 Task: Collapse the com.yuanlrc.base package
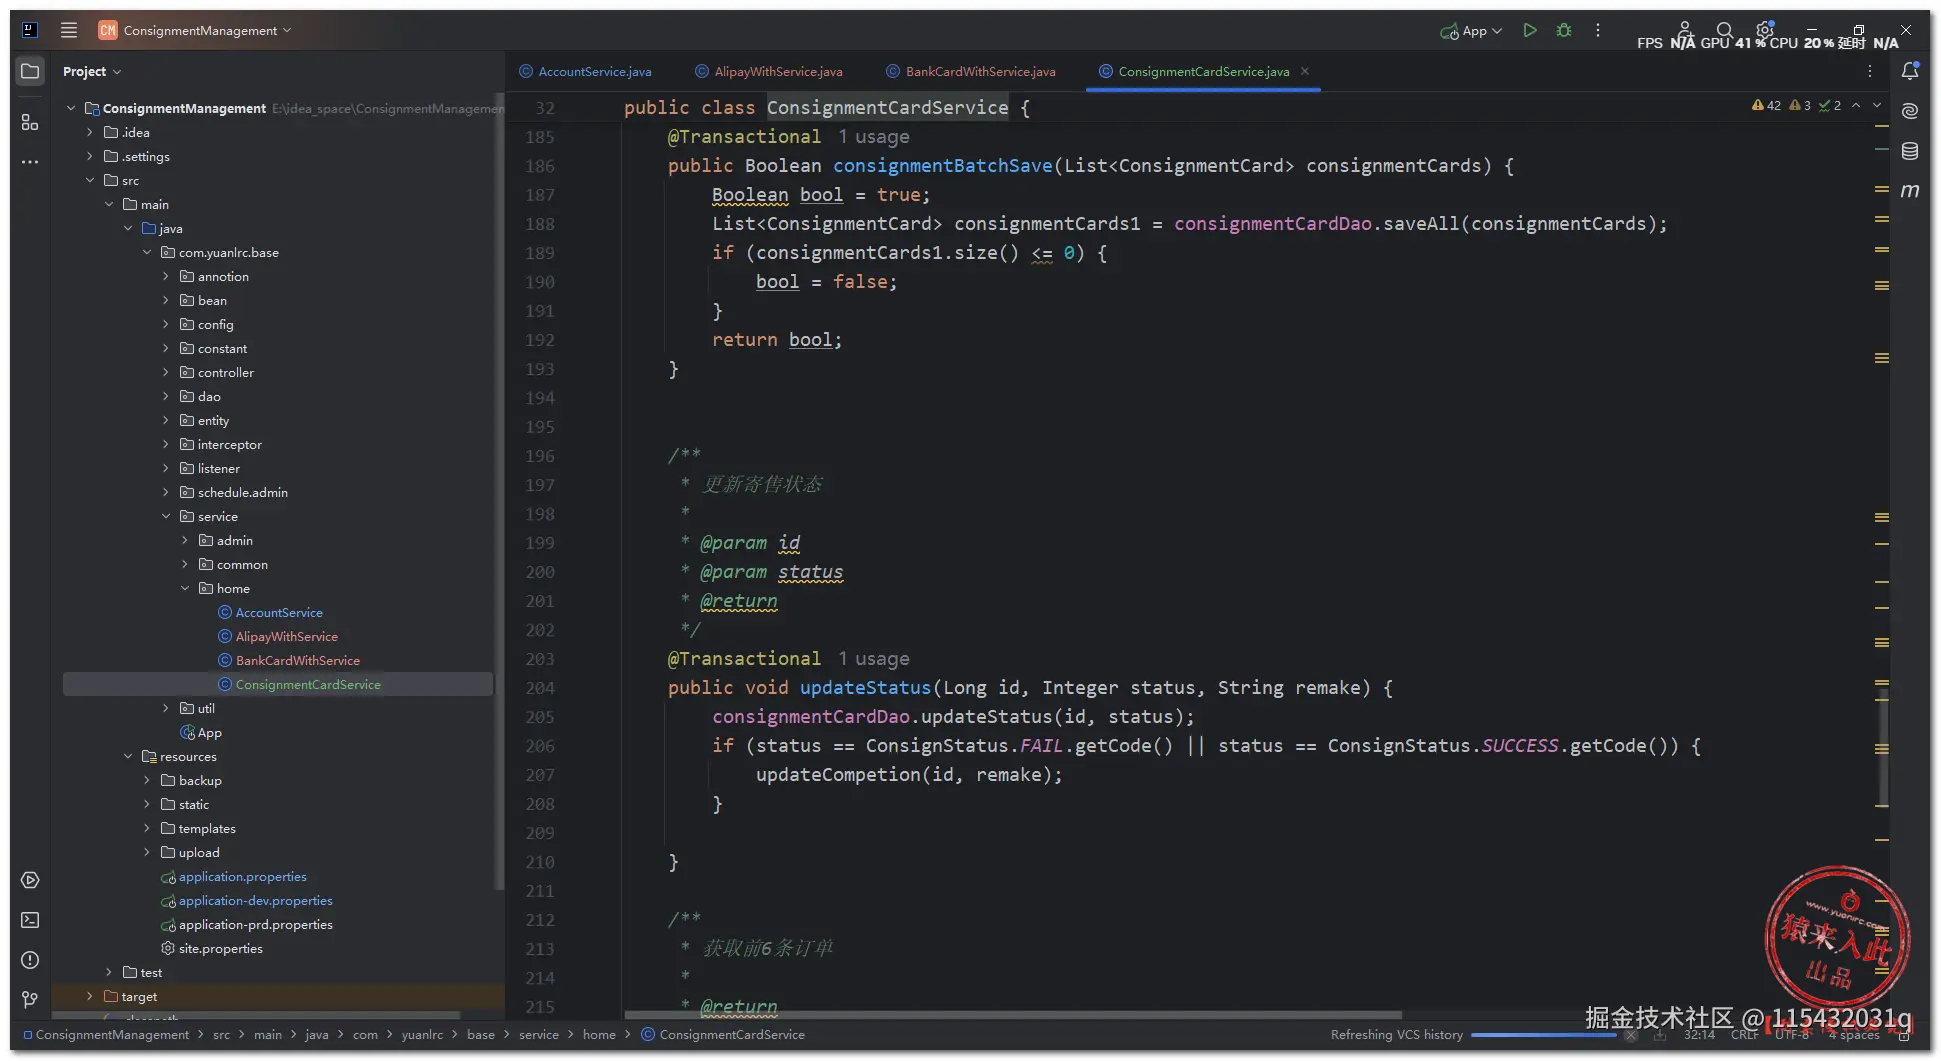pyautogui.click(x=147, y=252)
